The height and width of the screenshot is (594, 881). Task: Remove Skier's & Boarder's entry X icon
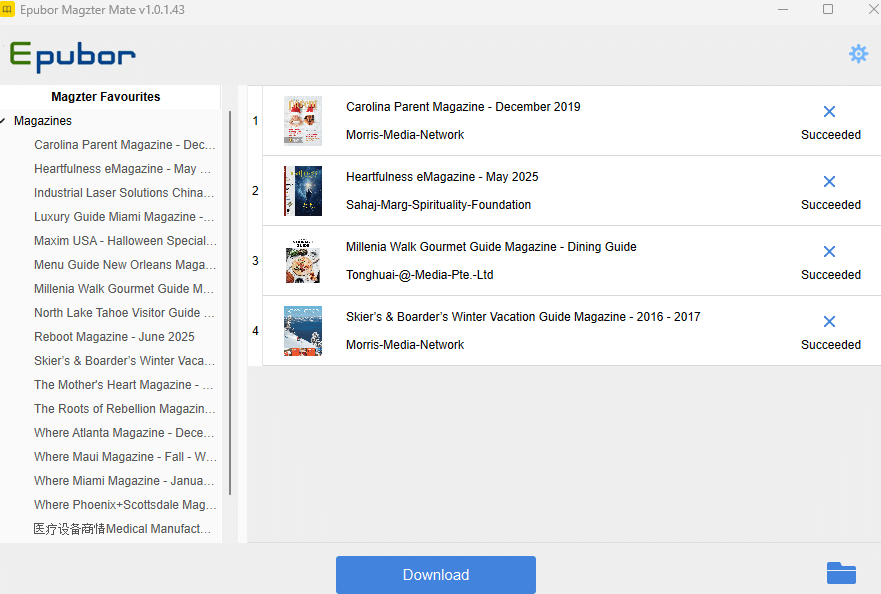click(x=829, y=322)
